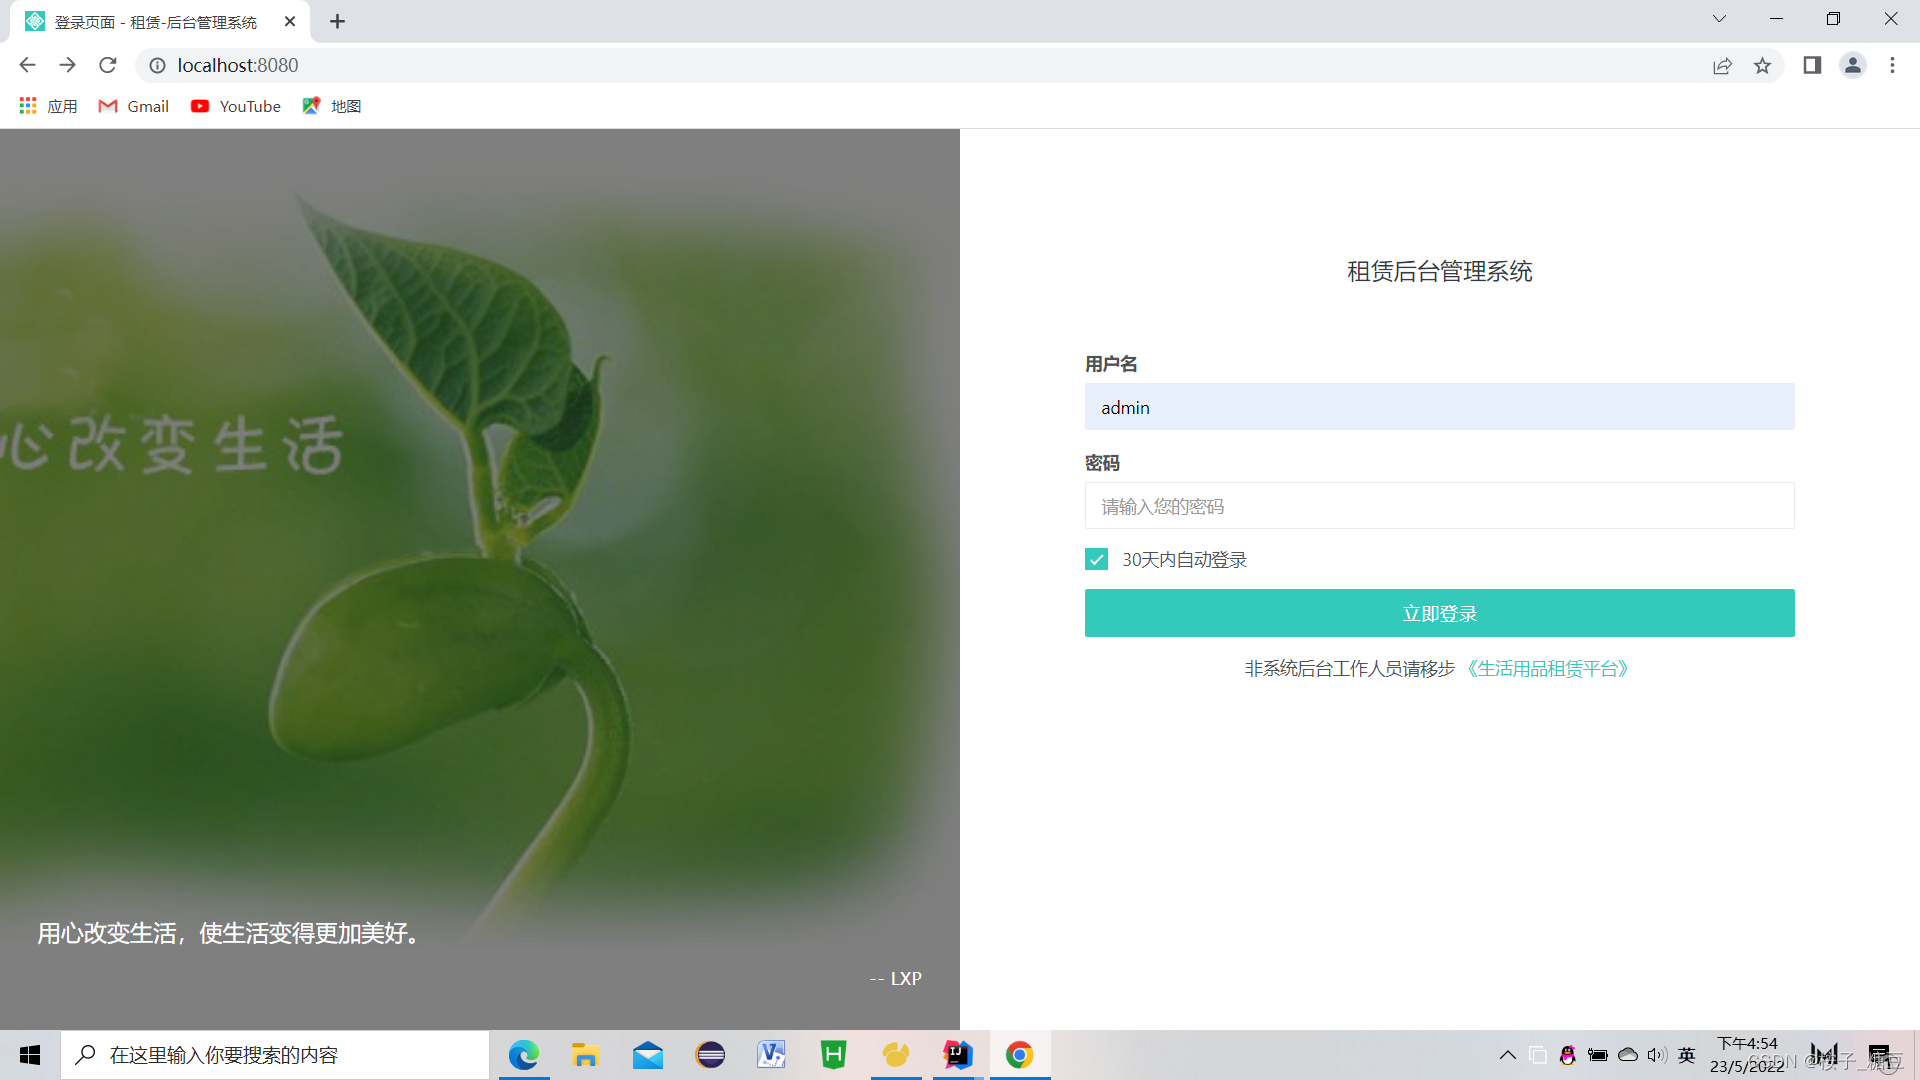Toggle the 英 input language indicator
The height and width of the screenshot is (1080, 1920).
pyautogui.click(x=1687, y=1054)
